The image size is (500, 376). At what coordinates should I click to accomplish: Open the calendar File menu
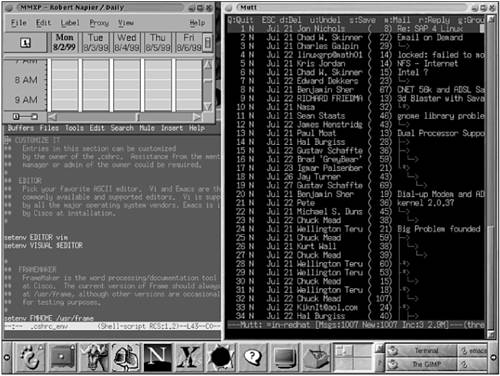(19, 23)
